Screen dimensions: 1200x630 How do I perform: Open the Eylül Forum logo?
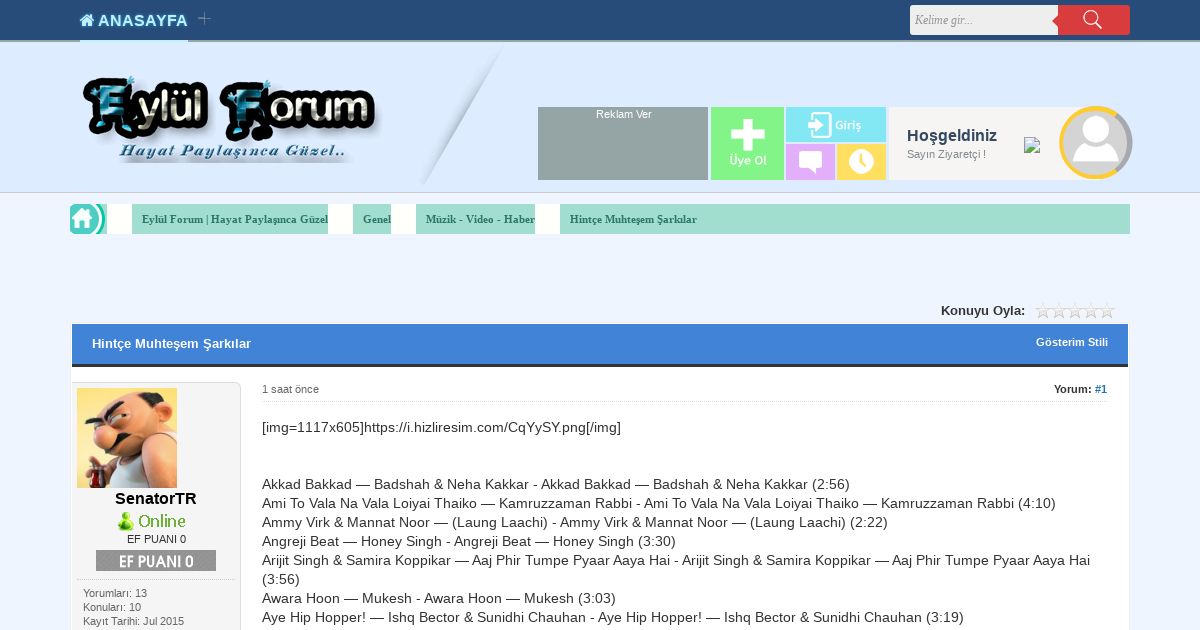[232, 119]
